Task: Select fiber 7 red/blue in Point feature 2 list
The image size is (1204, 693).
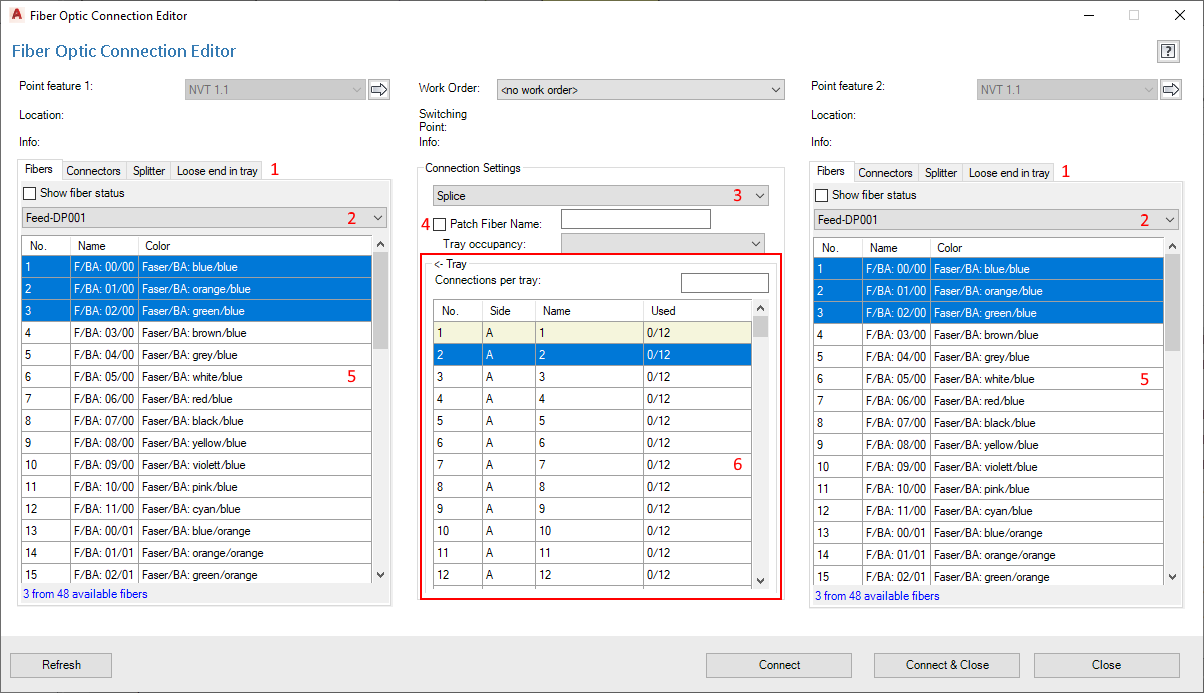Action: (x=989, y=401)
